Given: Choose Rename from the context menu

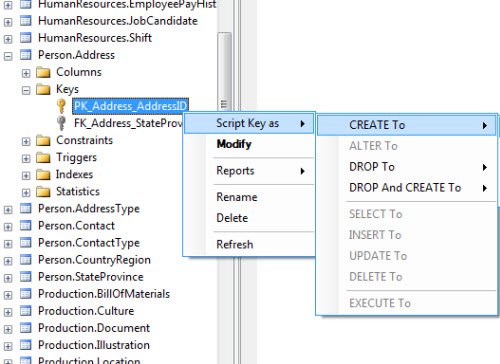Looking at the screenshot, I should coord(249,197).
